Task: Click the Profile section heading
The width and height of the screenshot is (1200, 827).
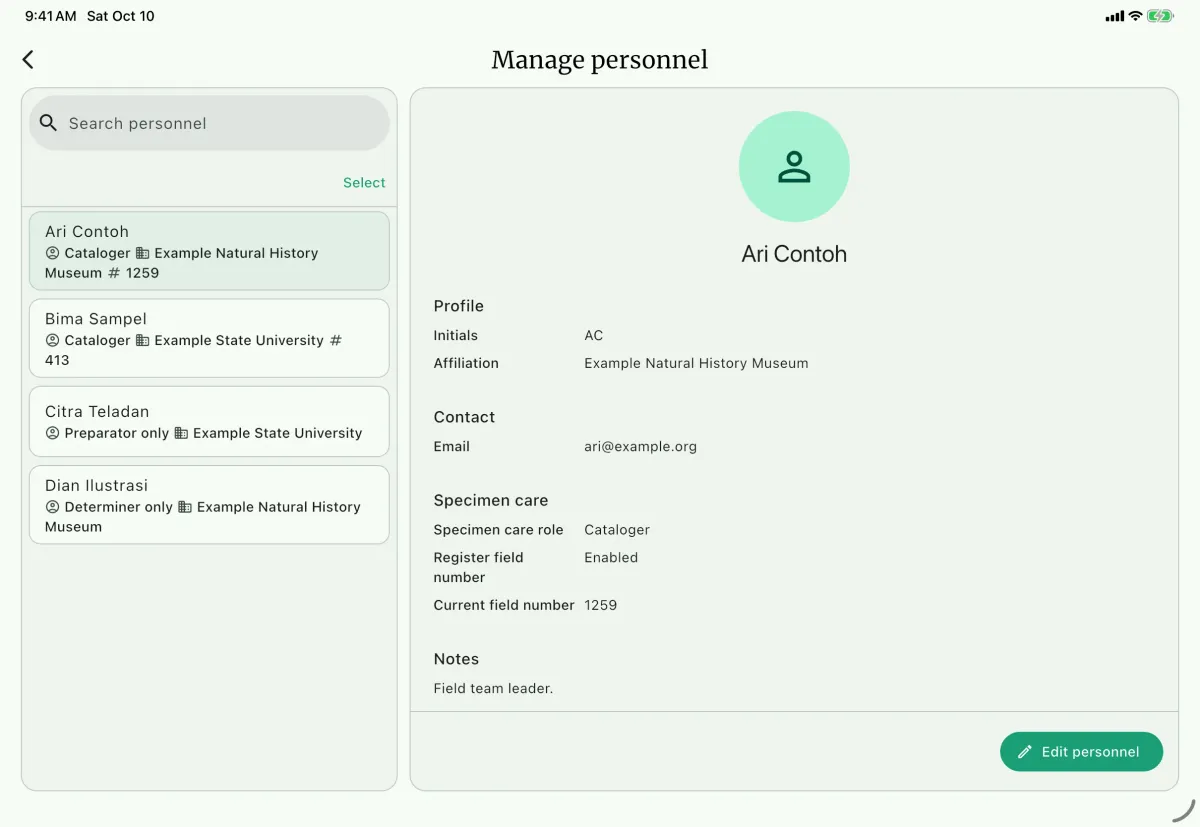Action: 458,306
